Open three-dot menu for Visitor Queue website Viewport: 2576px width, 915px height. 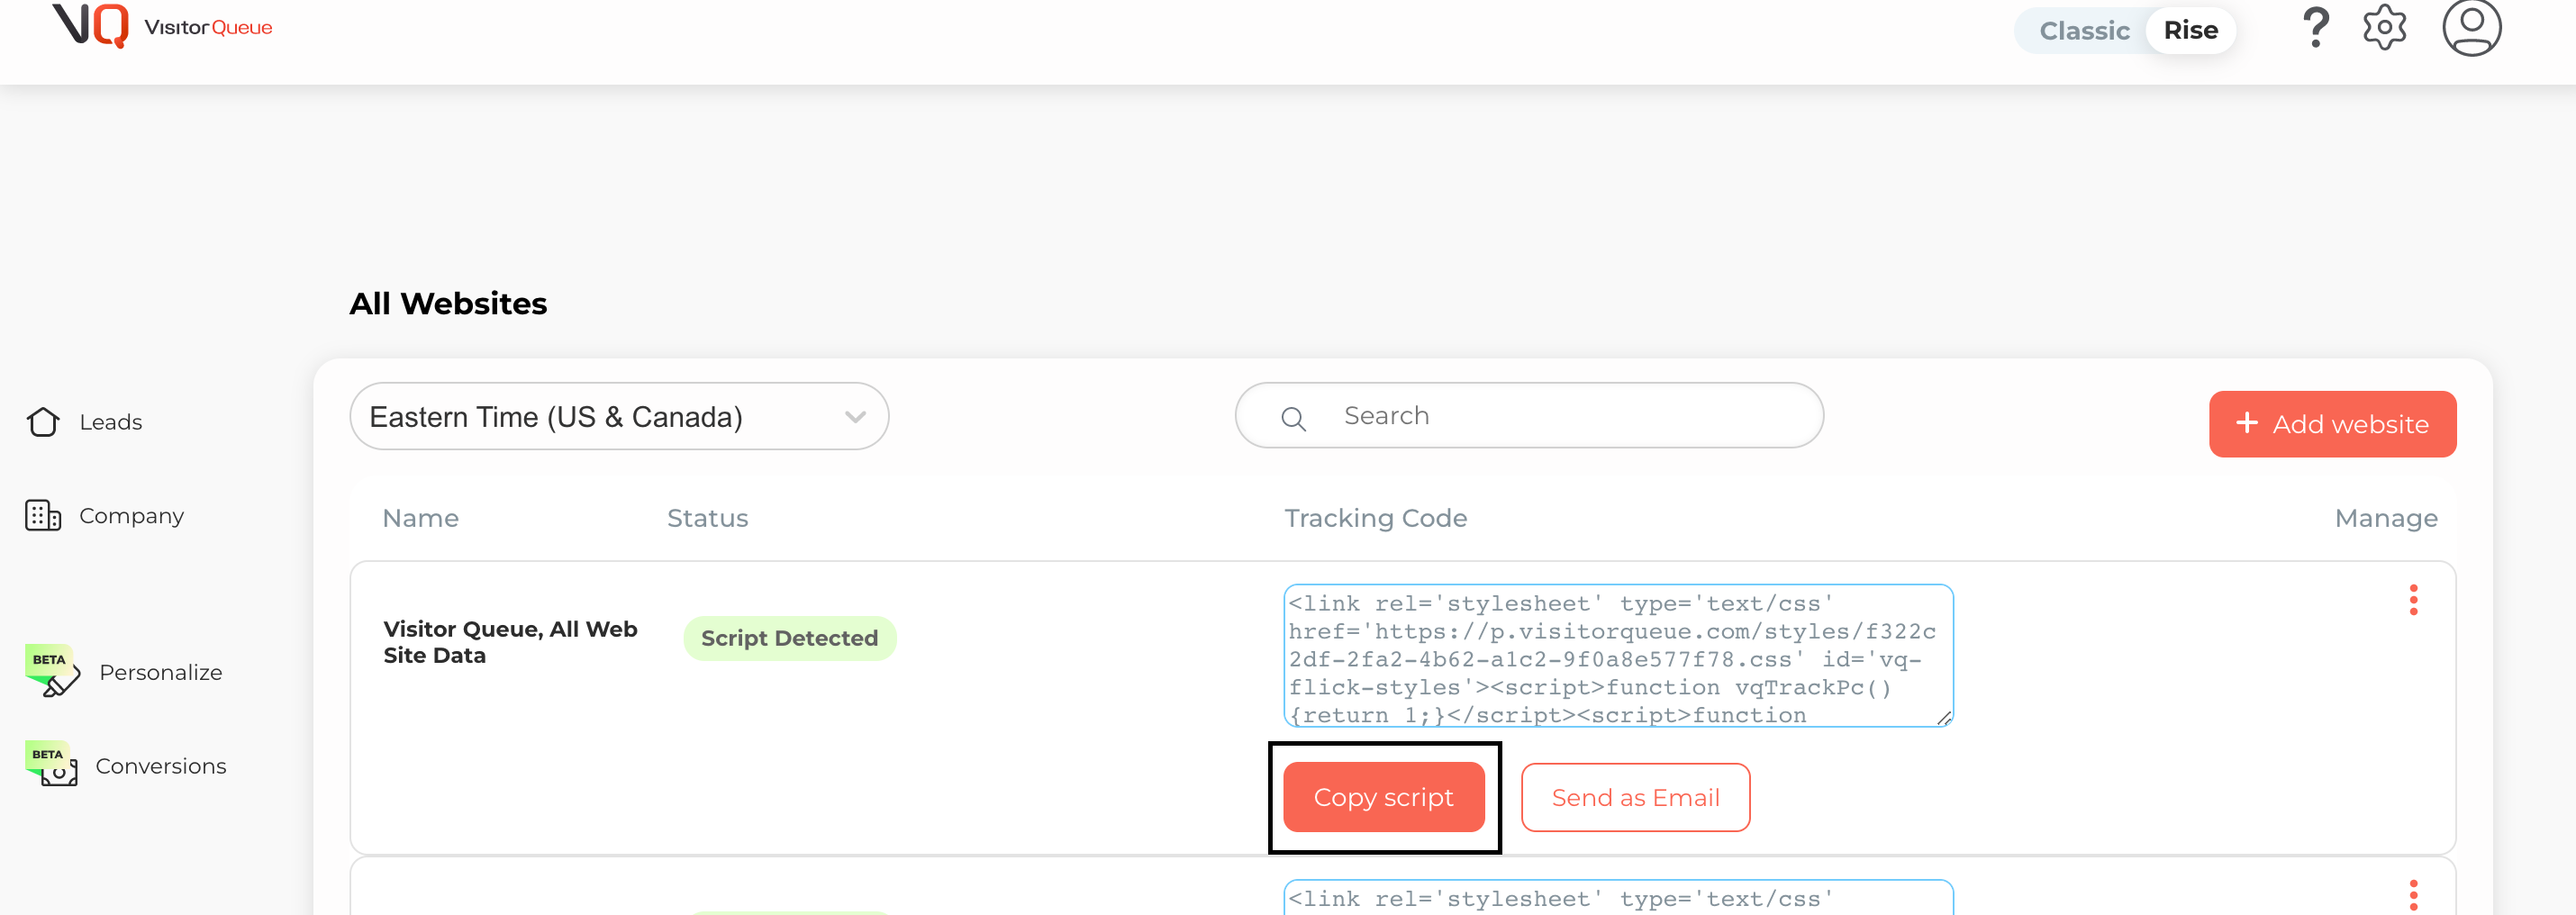point(2413,600)
